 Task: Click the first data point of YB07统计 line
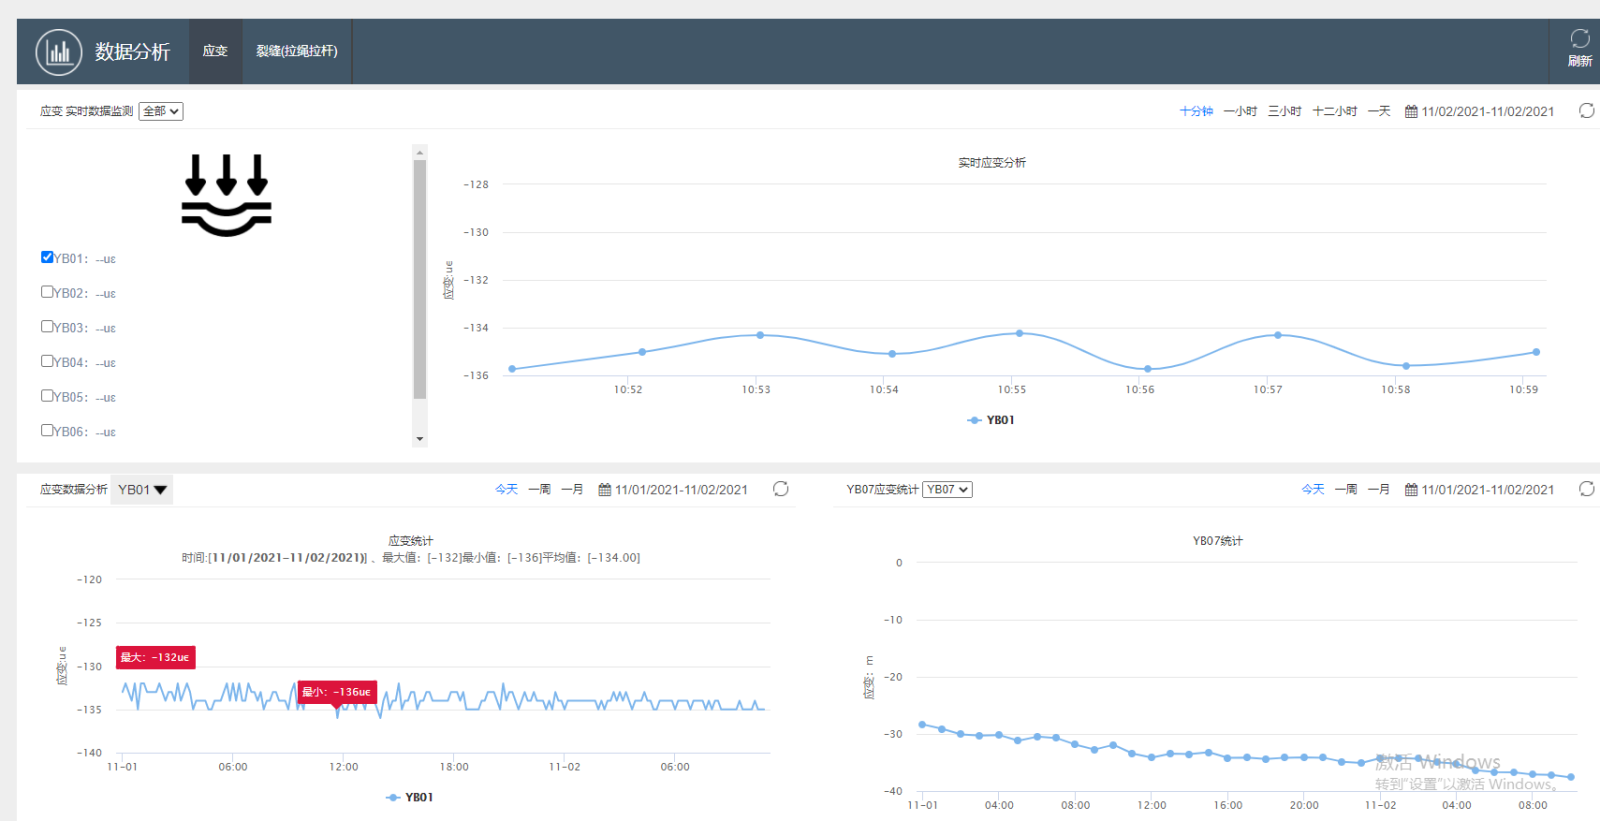pyautogui.click(x=922, y=724)
